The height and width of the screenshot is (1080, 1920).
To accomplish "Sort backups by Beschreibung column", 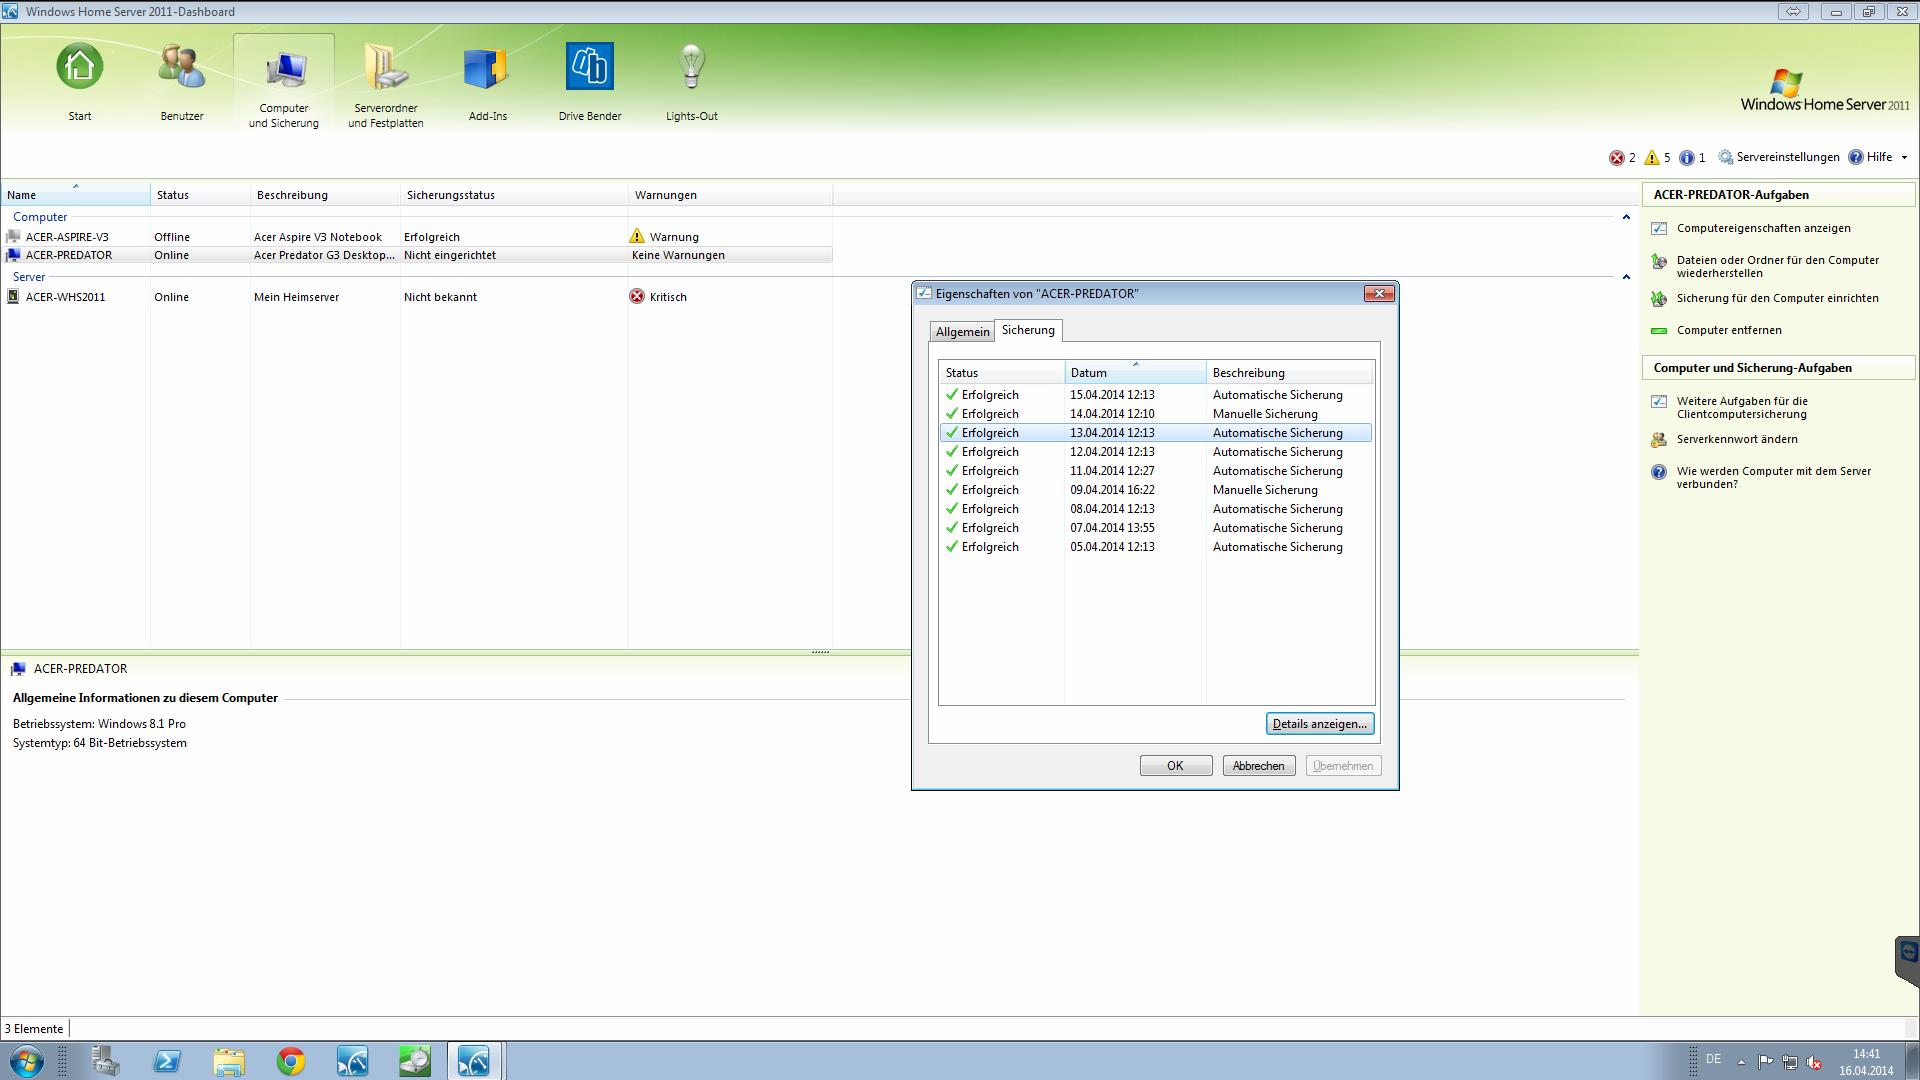I will 1290,373.
